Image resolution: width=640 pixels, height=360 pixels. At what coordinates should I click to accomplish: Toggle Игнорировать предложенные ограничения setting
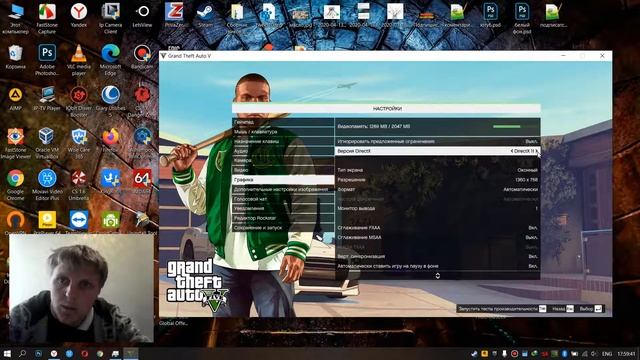coord(437,141)
